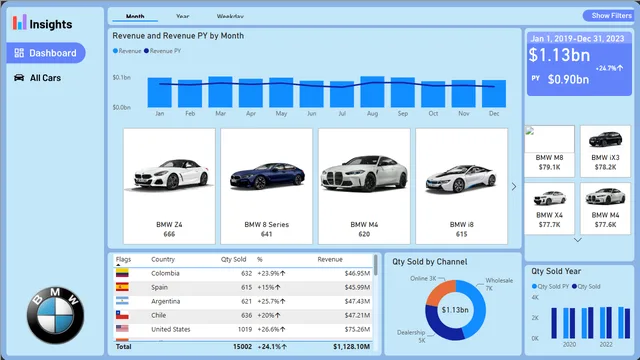
Task: Click the Jan 1, 2019-Dec 31, 2023 date range
Action: pyautogui.click(x=577, y=39)
